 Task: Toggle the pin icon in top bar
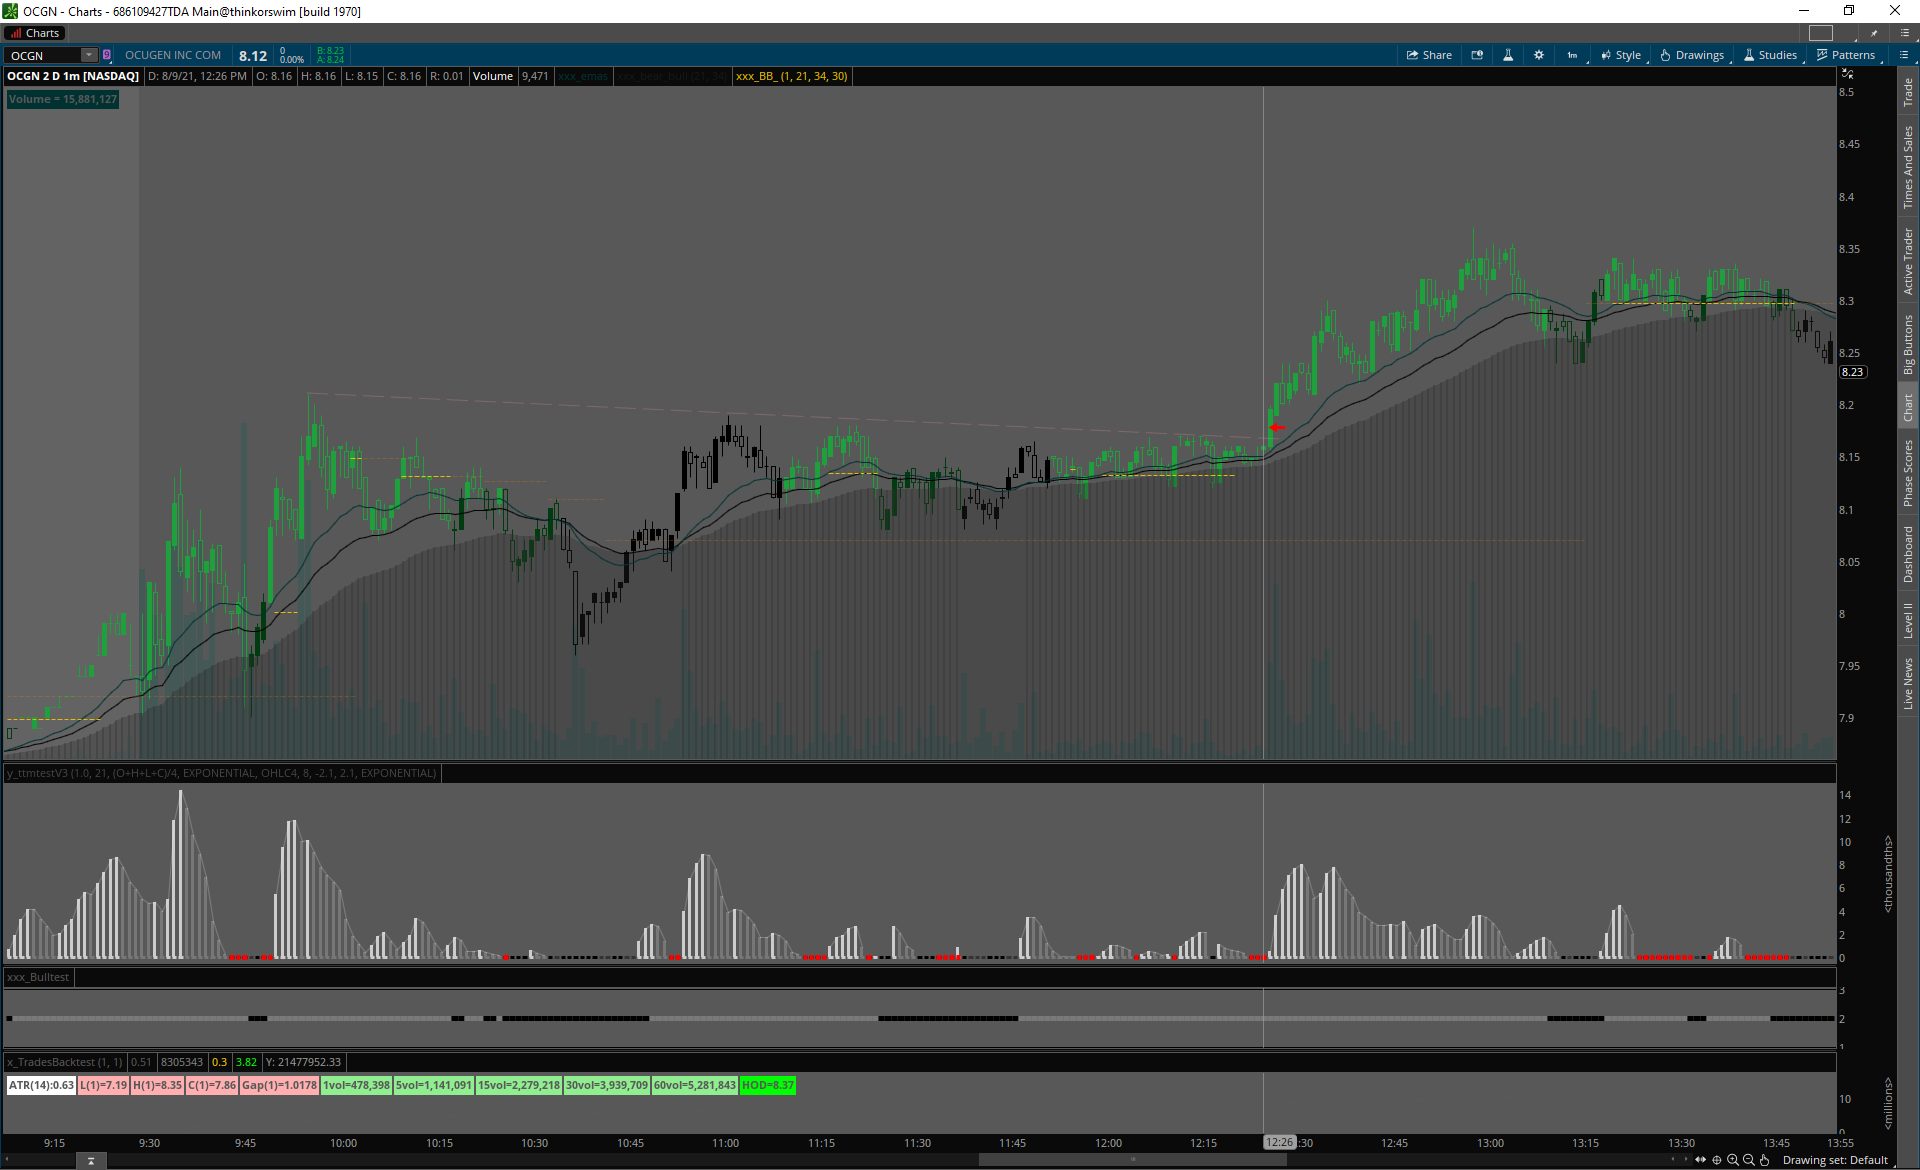point(1874,33)
